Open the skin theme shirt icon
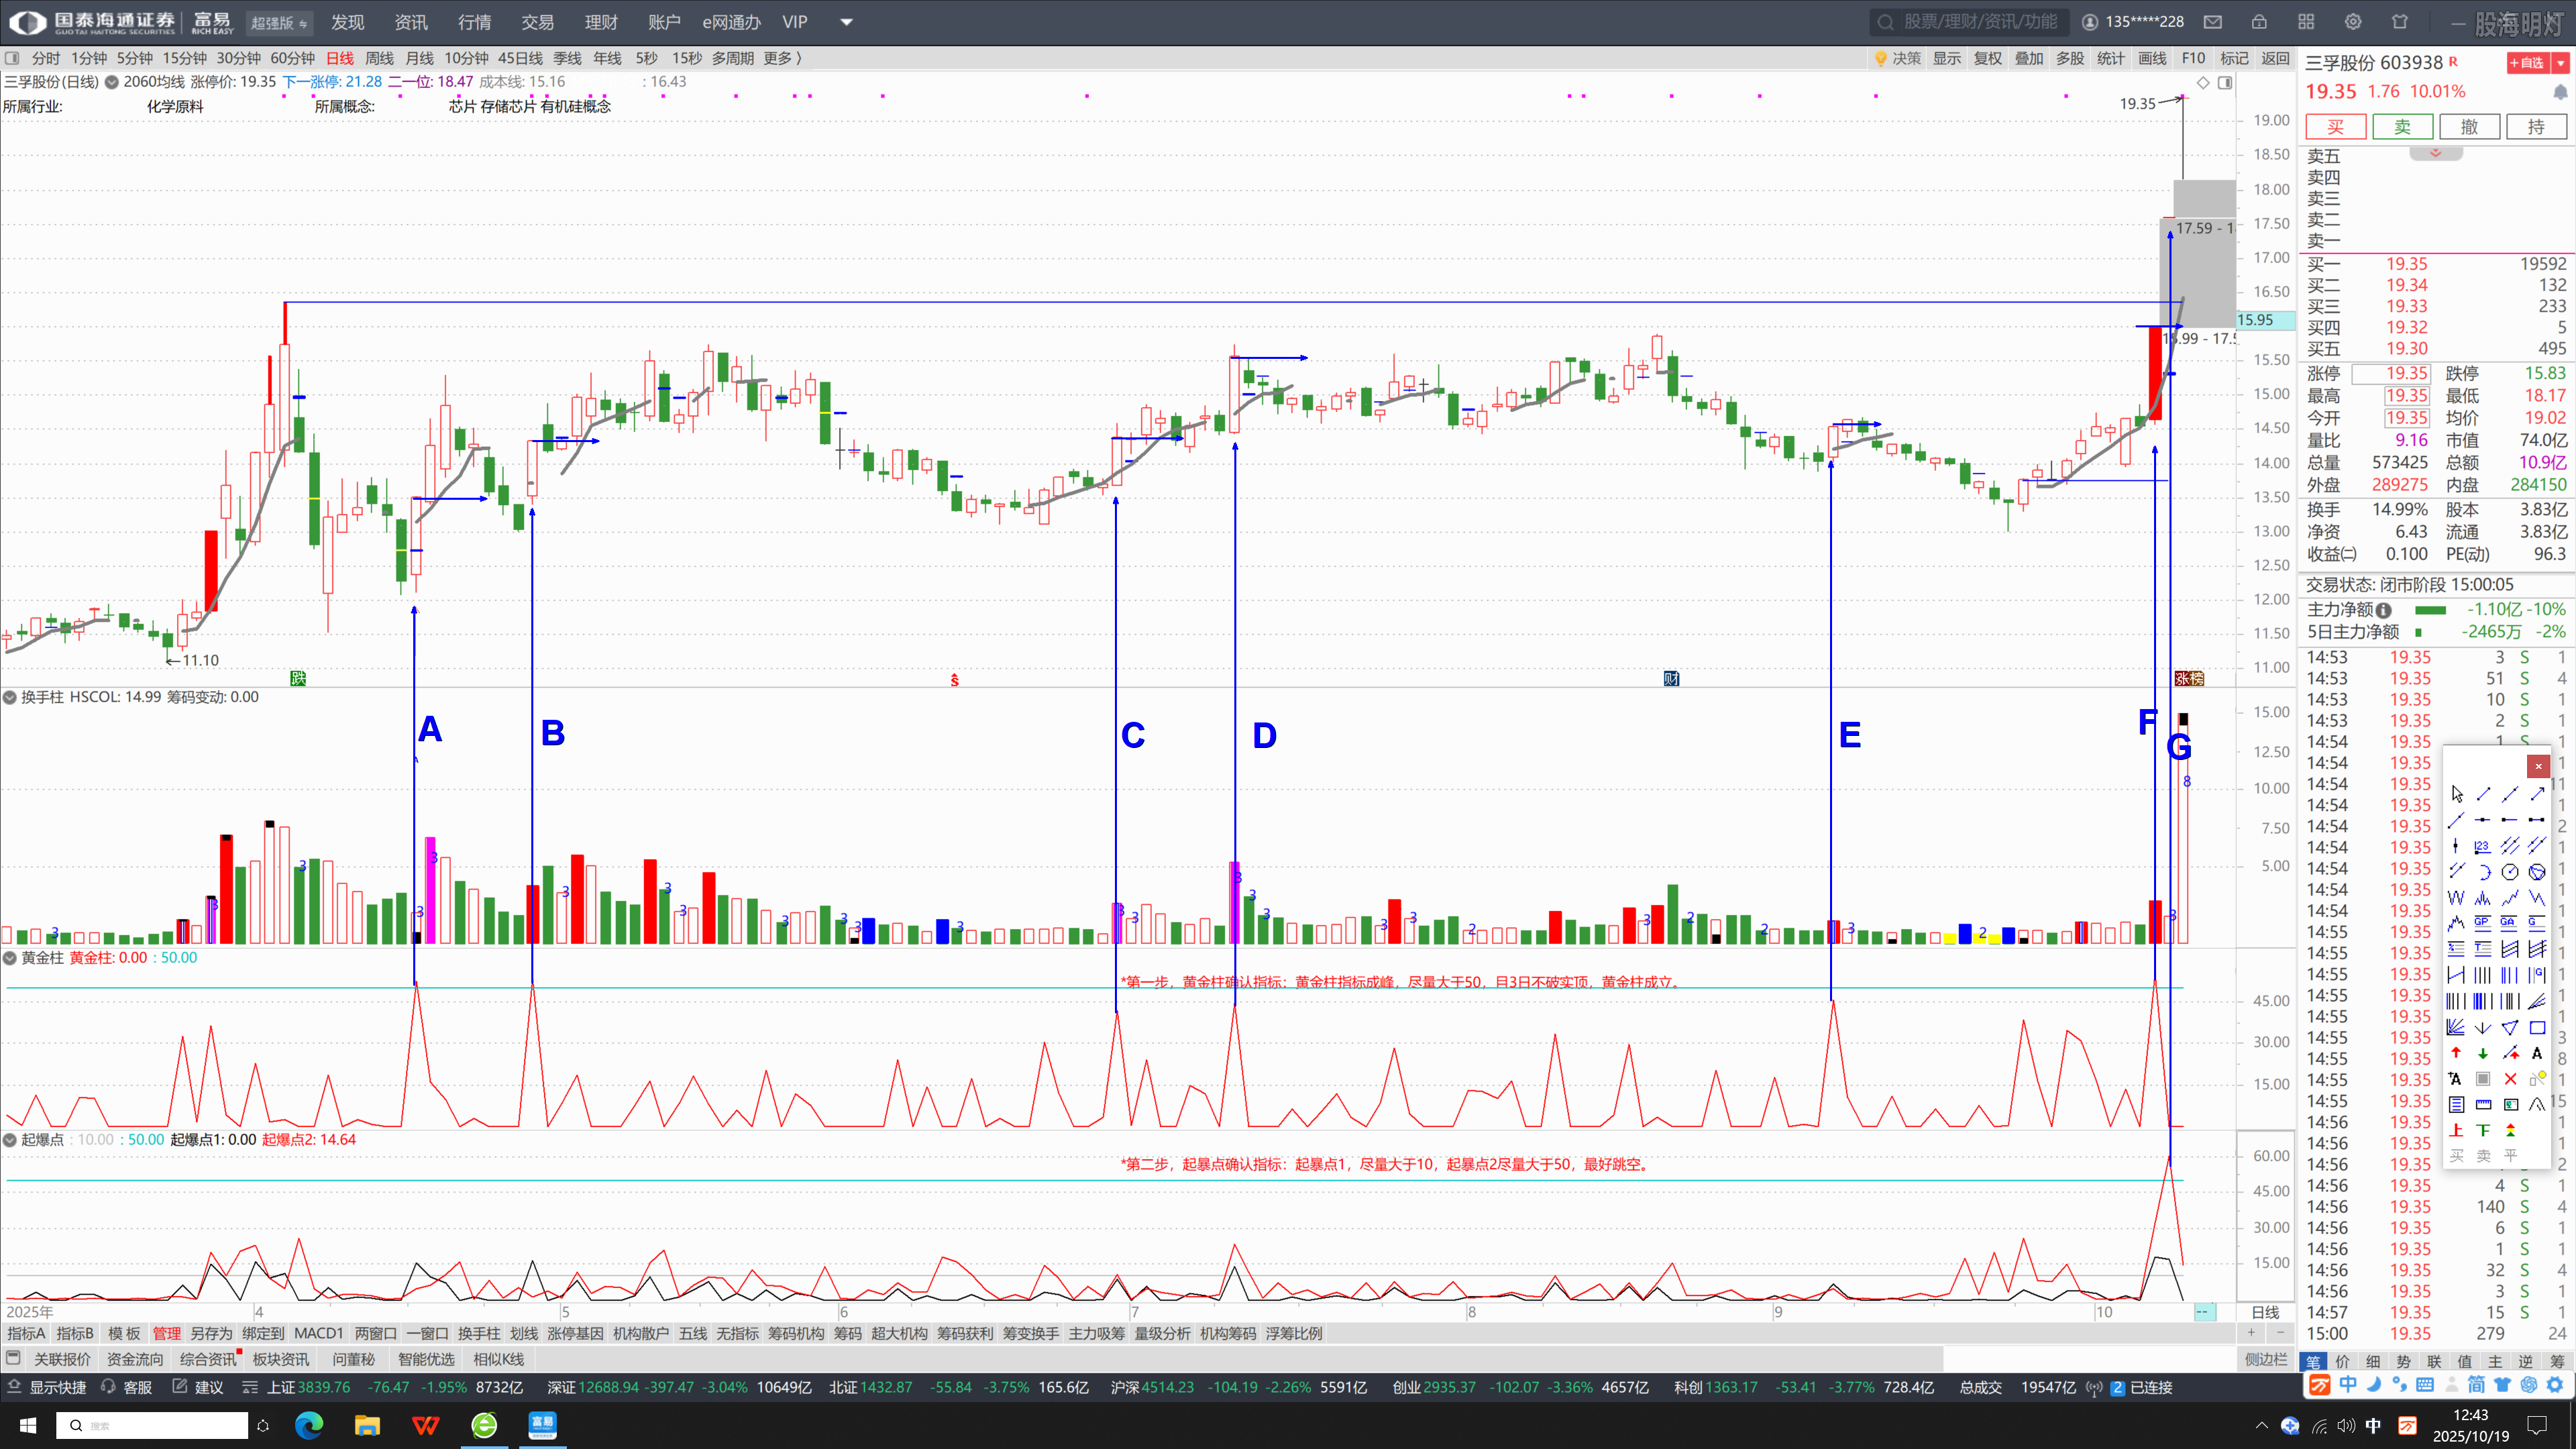Image resolution: width=2576 pixels, height=1449 pixels. [x=2400, y=22]
